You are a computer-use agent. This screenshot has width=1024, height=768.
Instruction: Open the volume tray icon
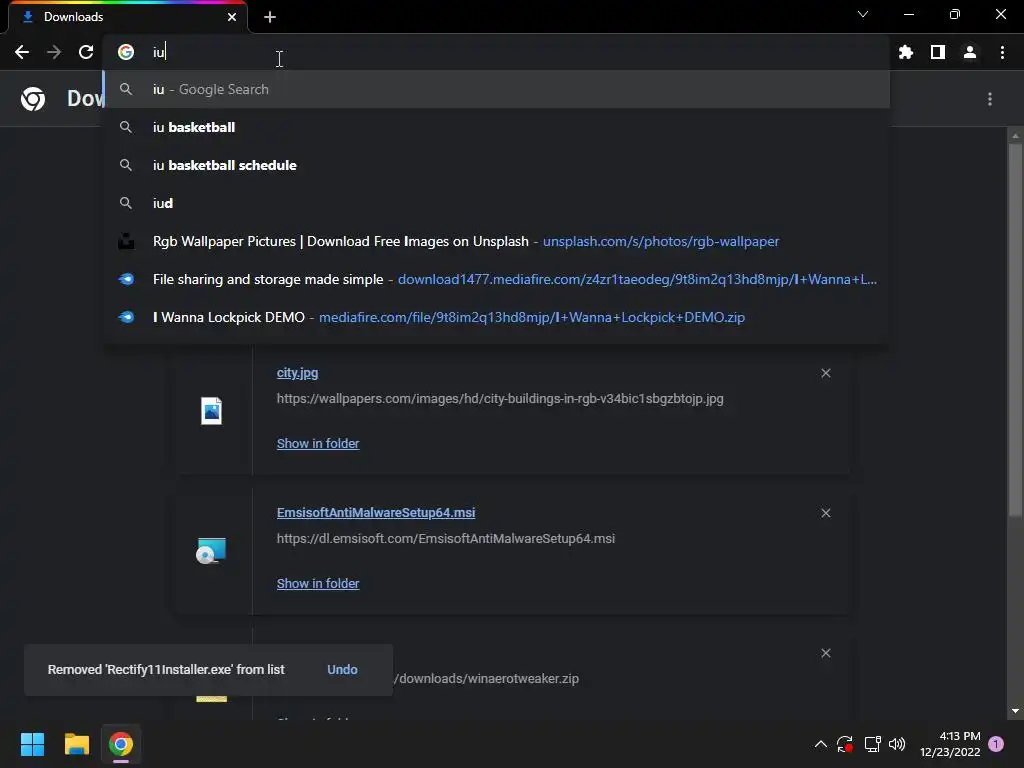897,744
